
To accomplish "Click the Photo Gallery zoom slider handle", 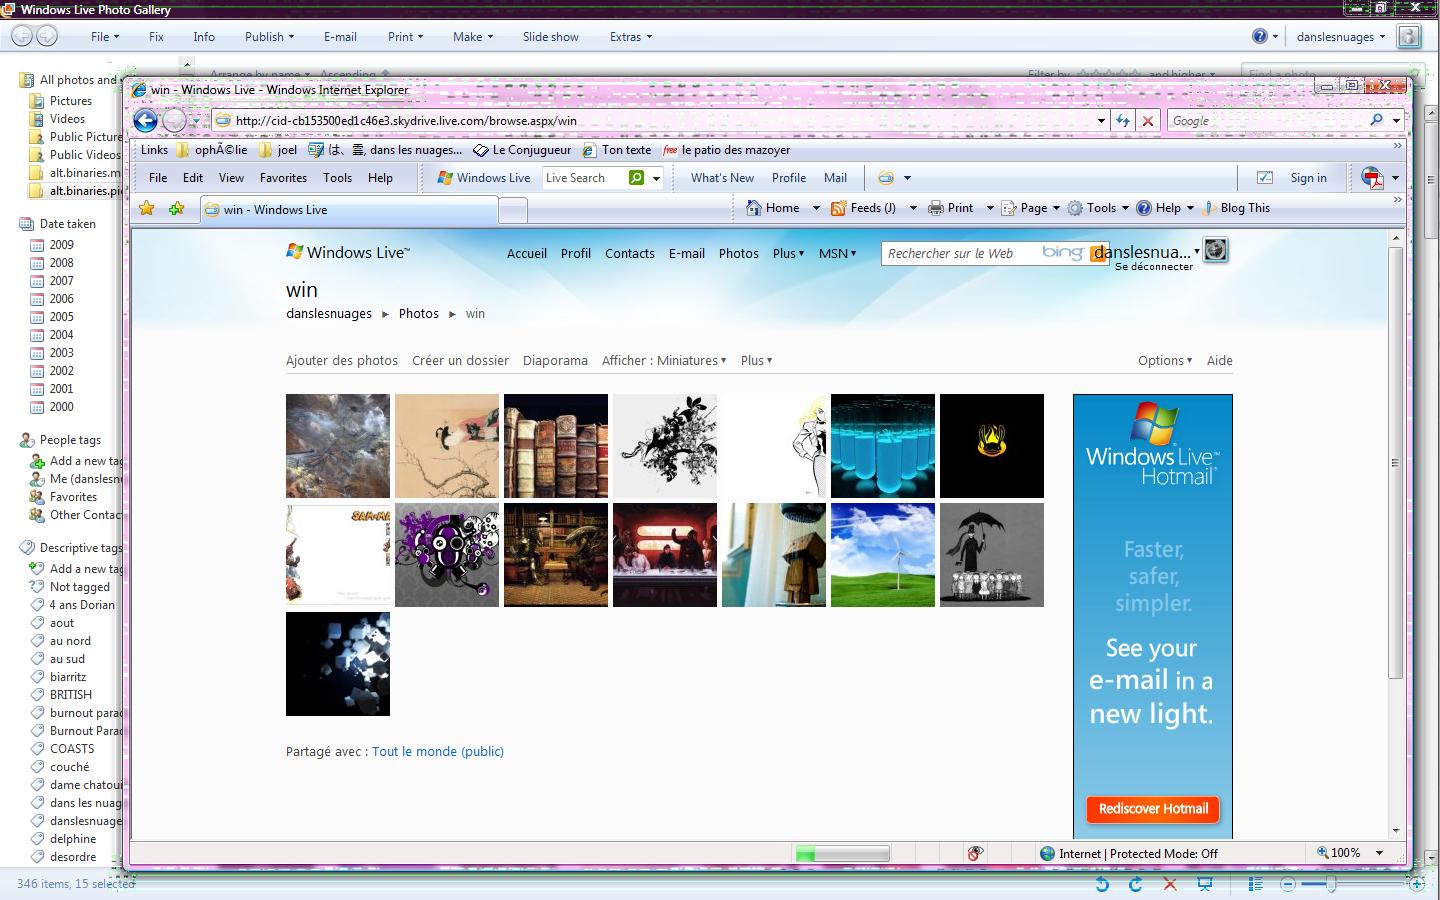I will (1331, 884).
